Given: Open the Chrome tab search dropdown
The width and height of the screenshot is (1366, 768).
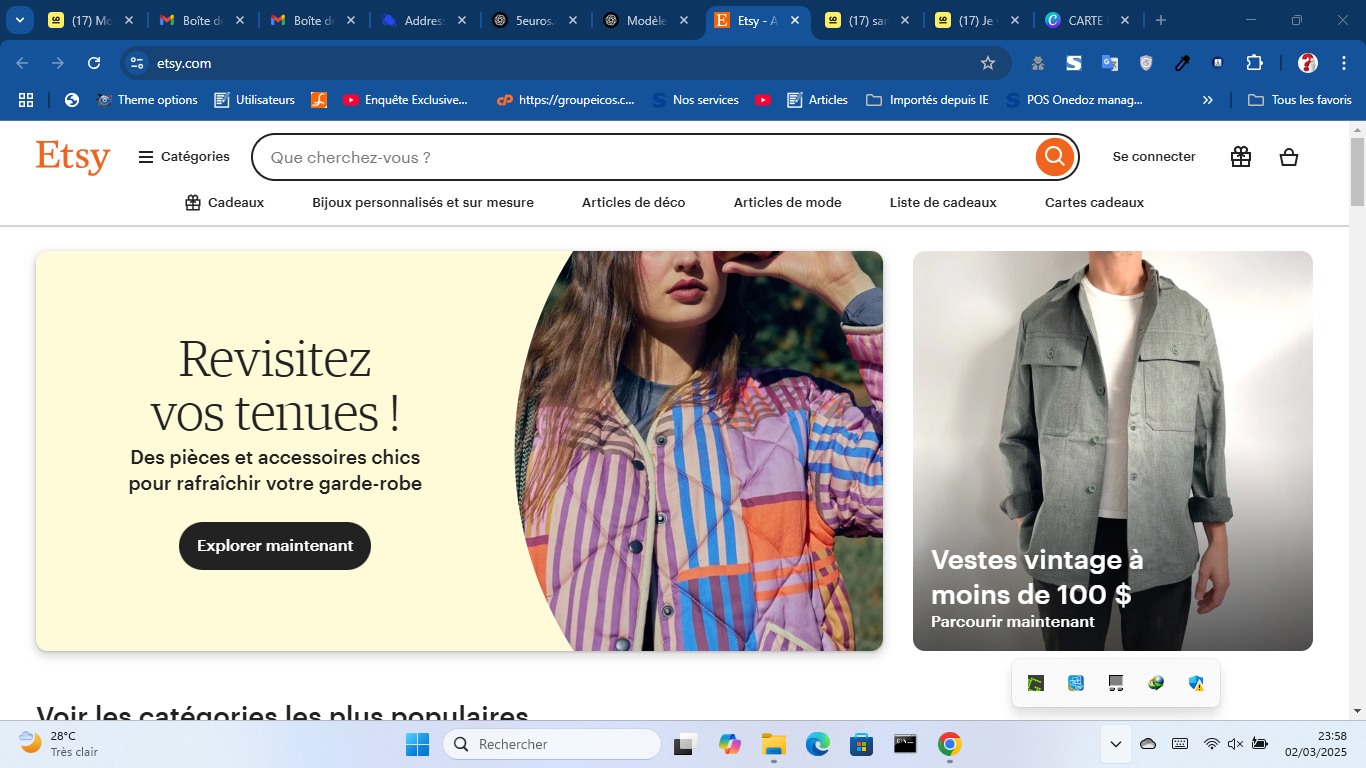Looking at the screenshot, I should pos(19,20).
